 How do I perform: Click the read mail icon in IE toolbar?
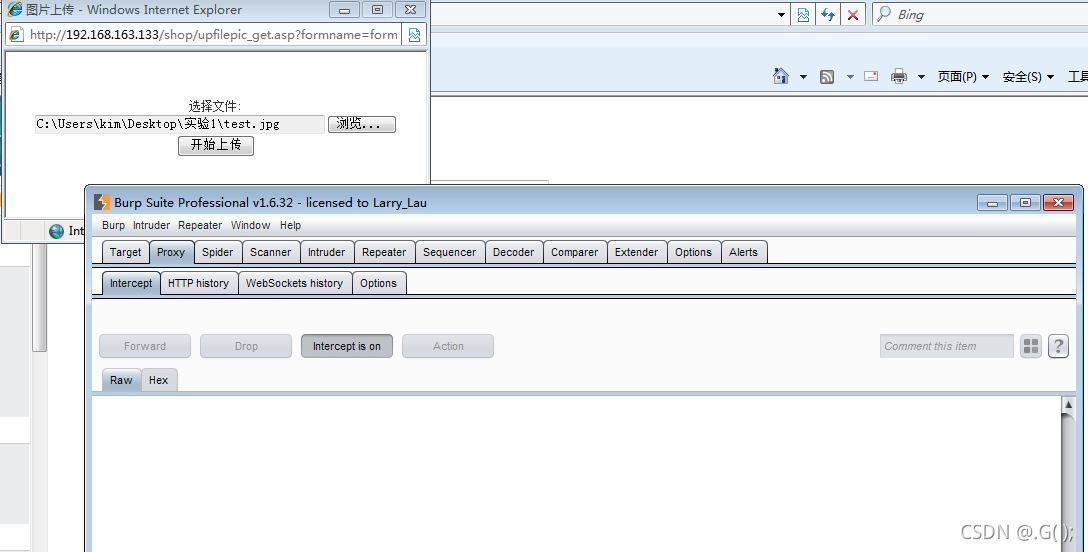point(871,76)
